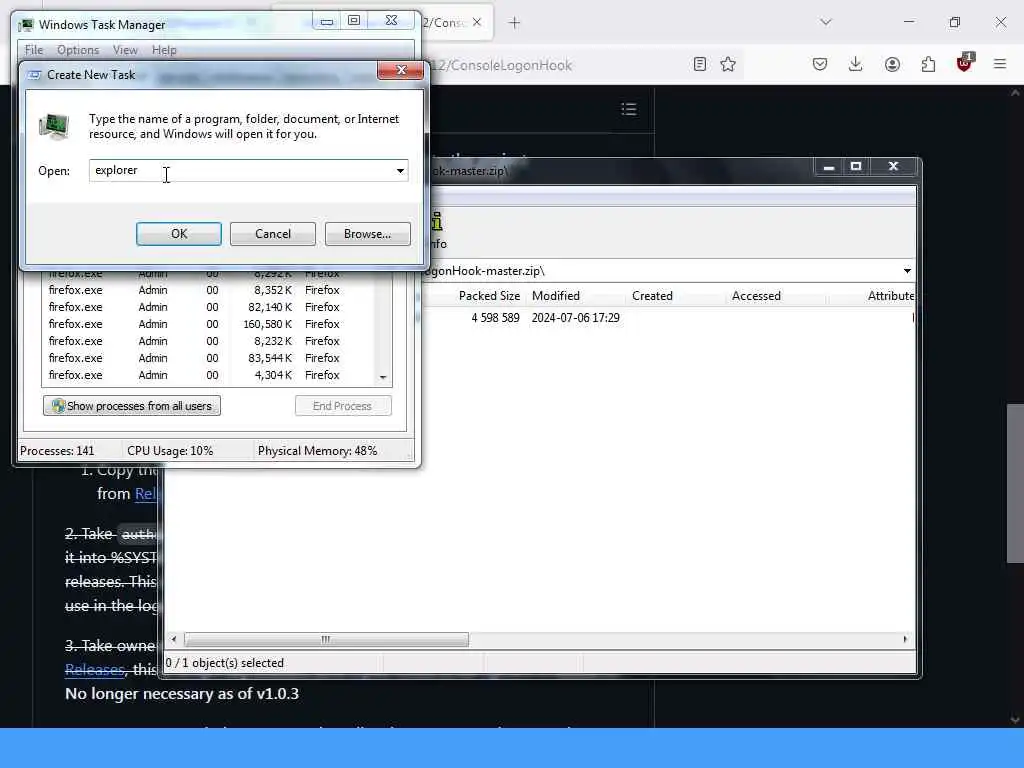Open Task Manager Options menu
The width and height of the screenshot is (1024, 768).
(78, 50)
